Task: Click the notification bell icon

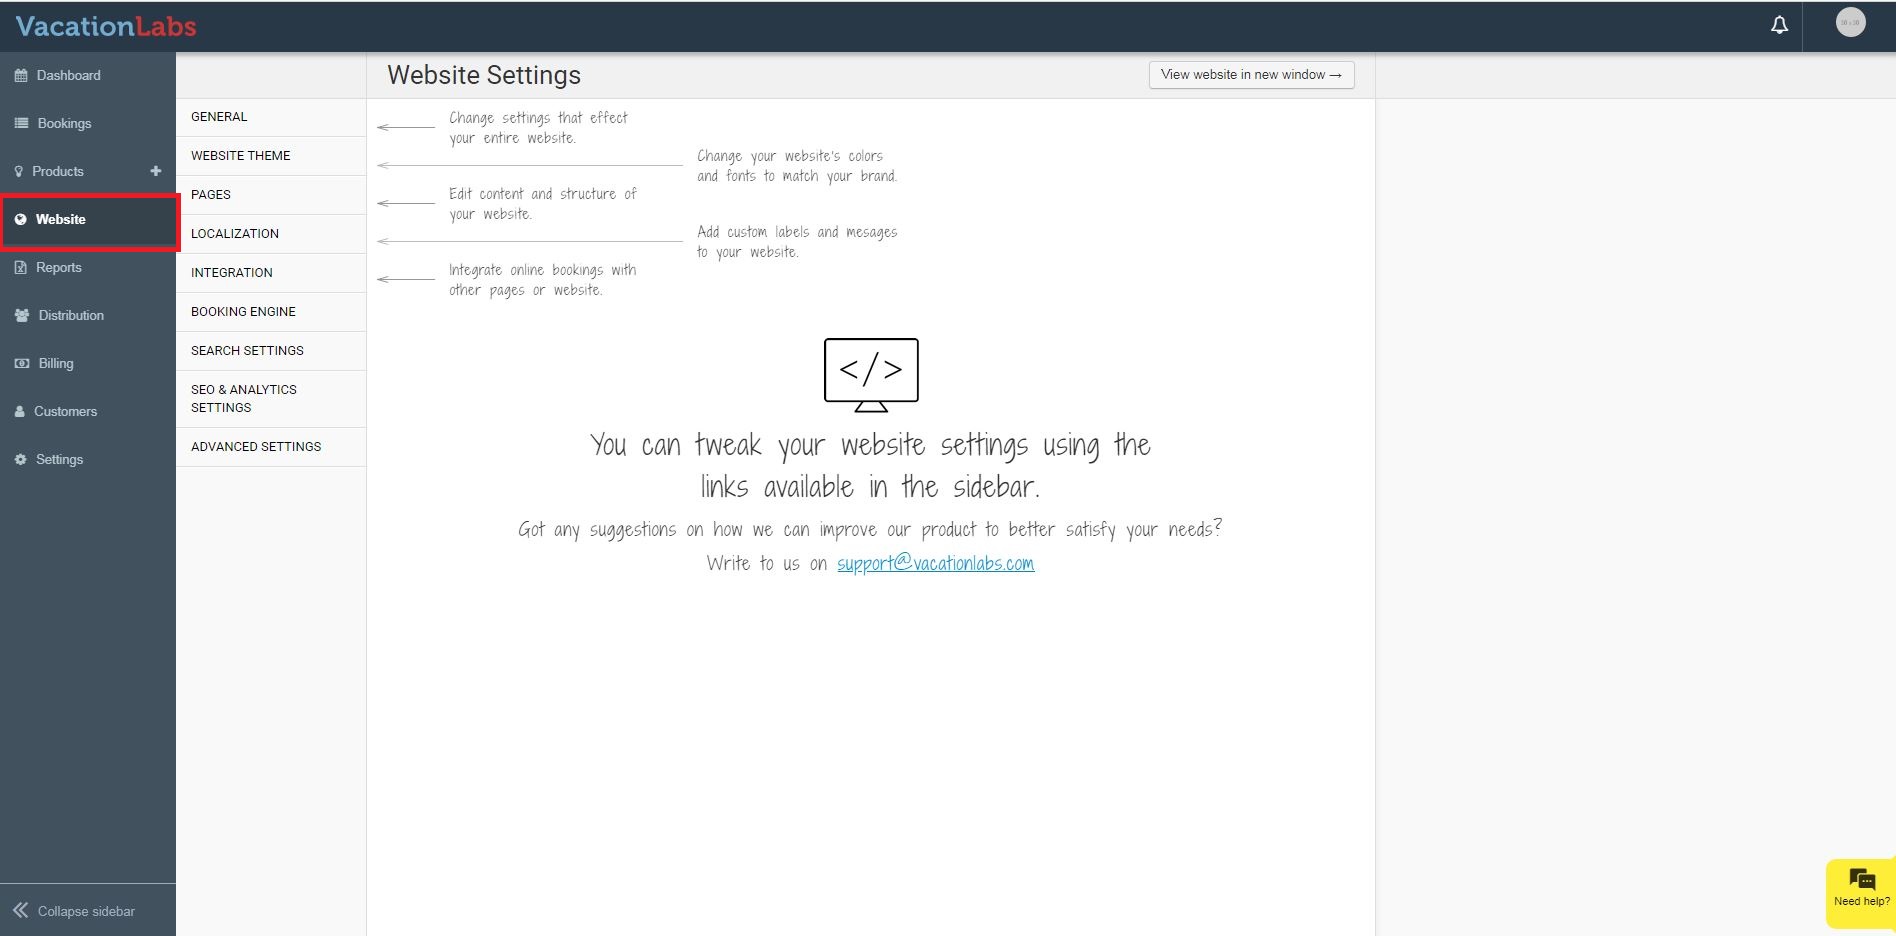Action: point(1779,26)
